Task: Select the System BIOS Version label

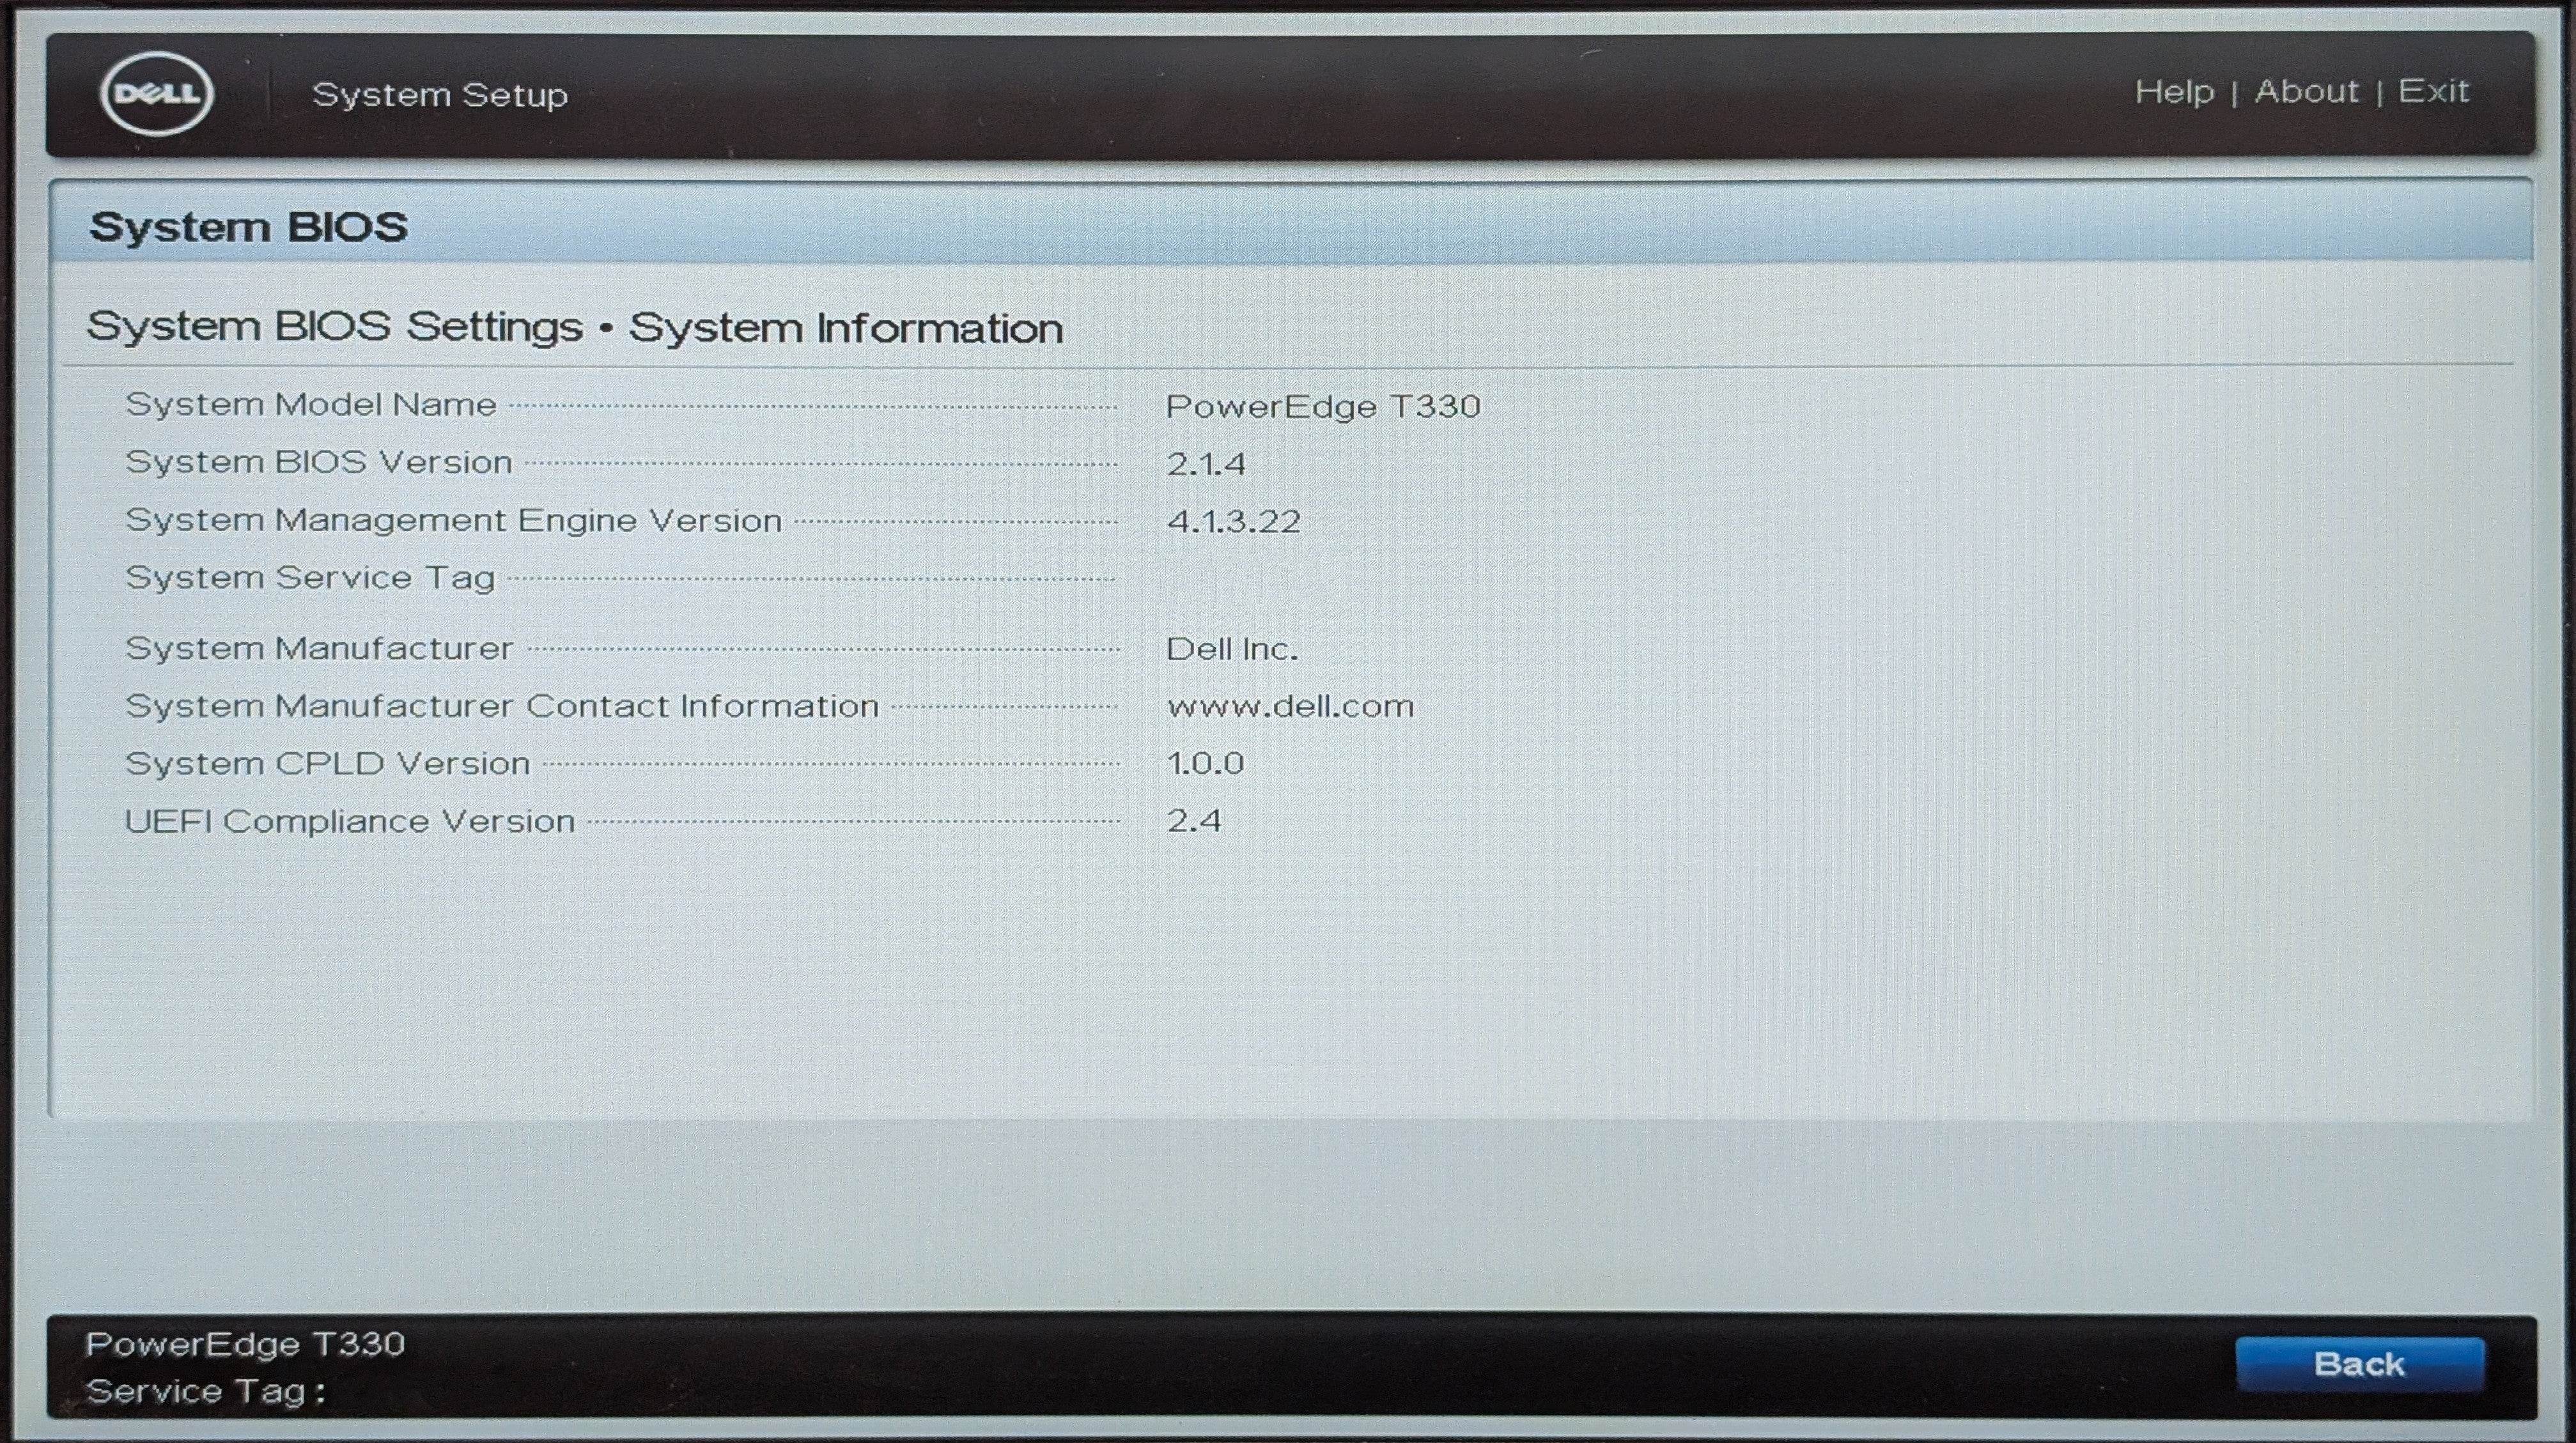Action: [x=319, y=463]
